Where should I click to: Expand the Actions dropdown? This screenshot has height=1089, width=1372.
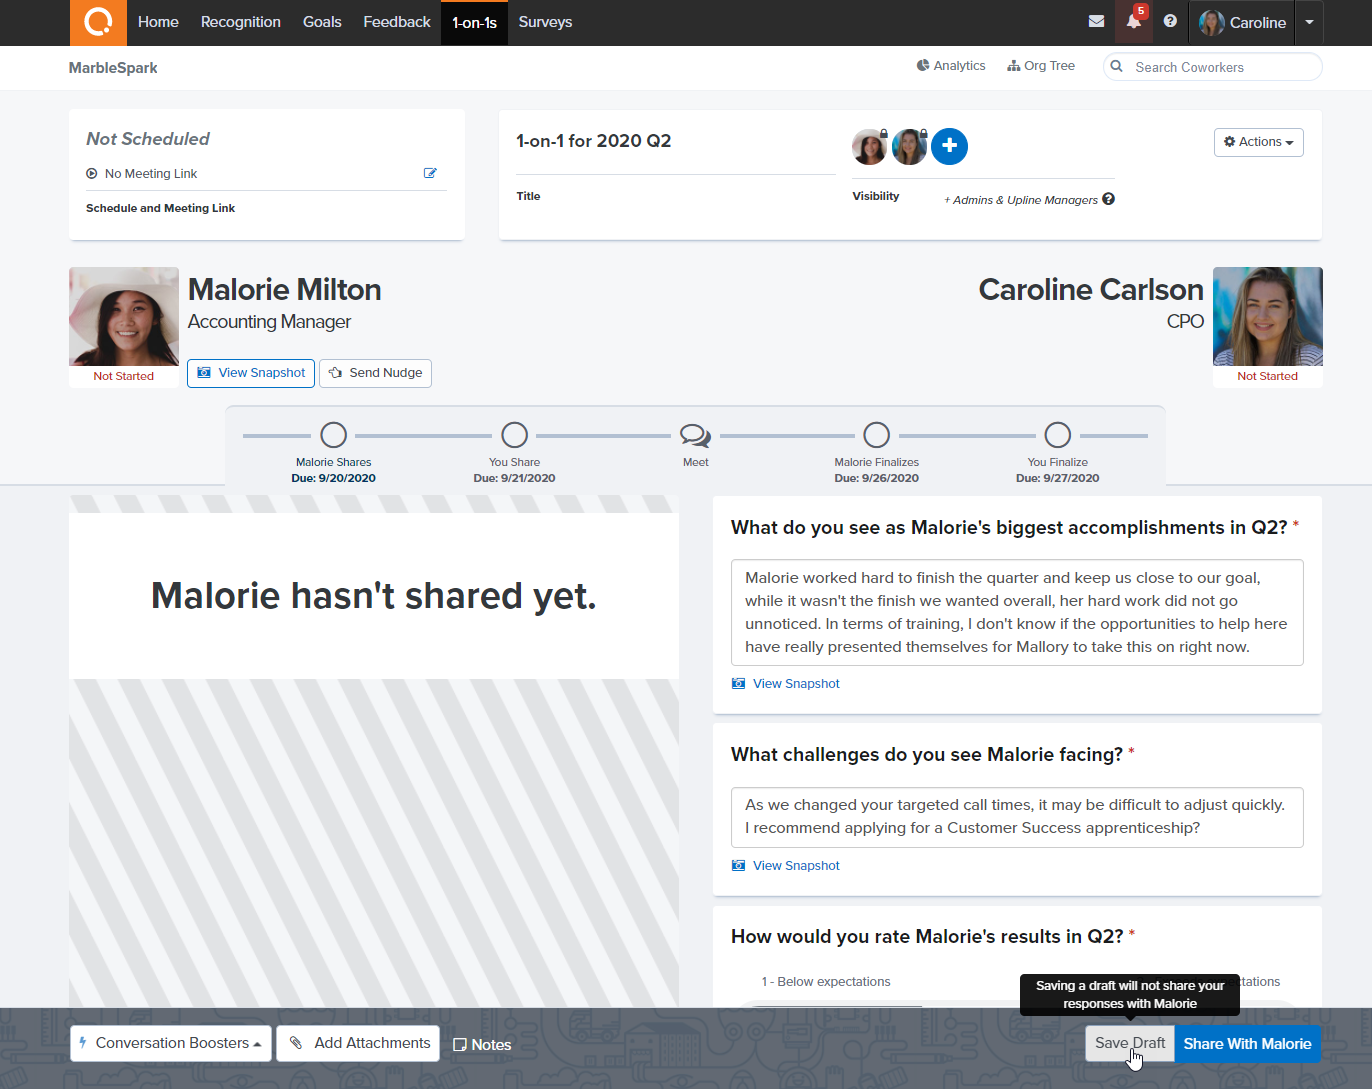tap(1258, 142)
